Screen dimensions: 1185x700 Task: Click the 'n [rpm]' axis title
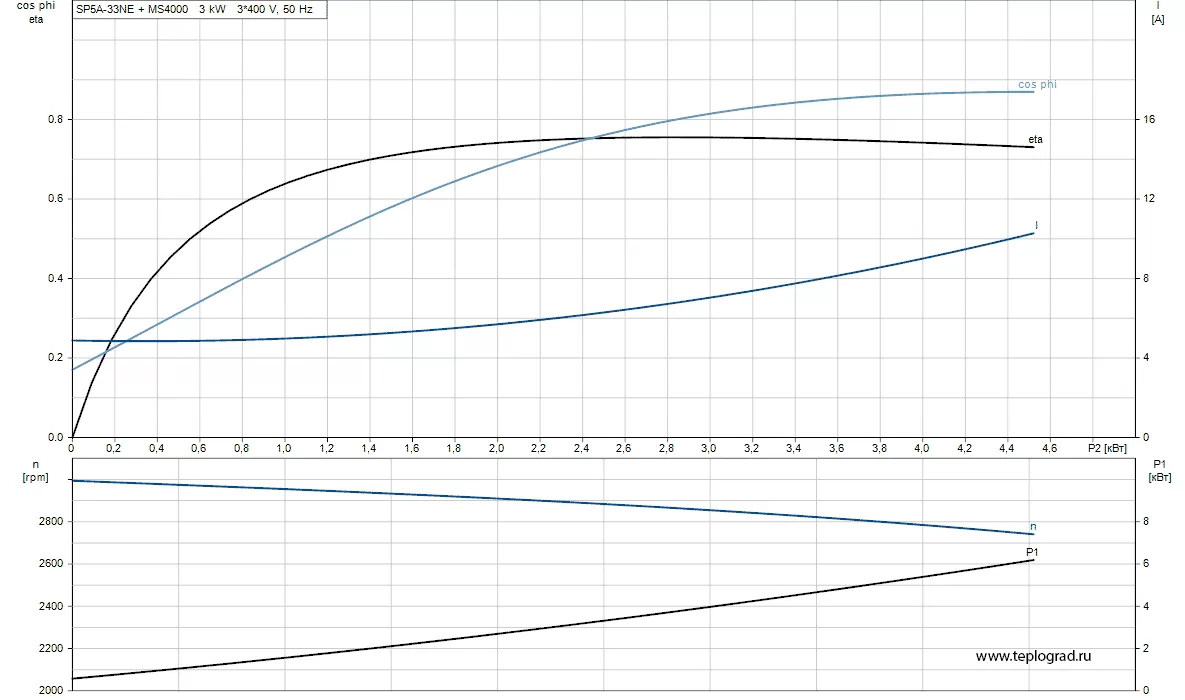tap(34, 471)
